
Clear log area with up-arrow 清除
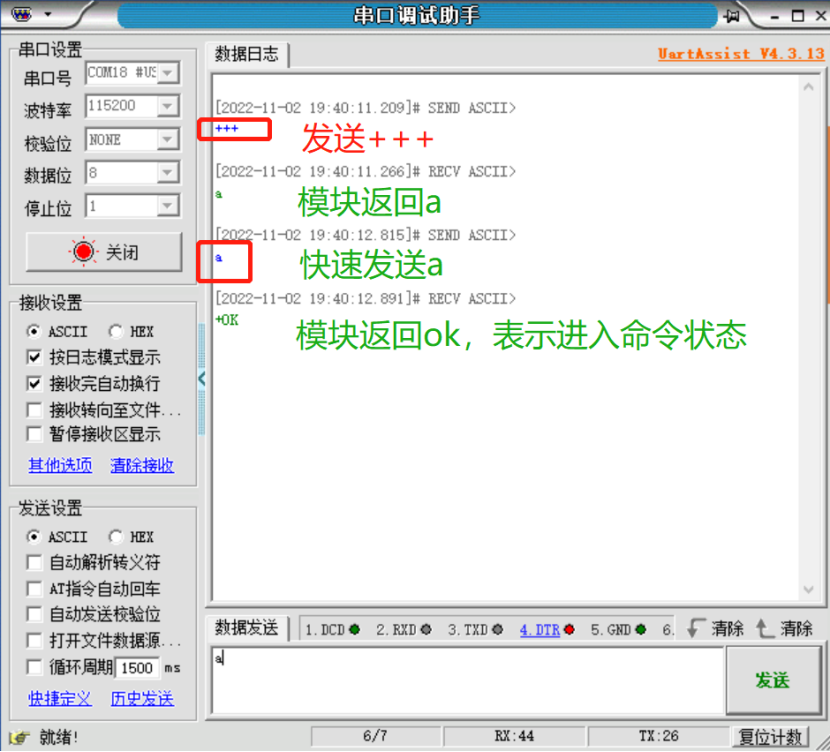pos(784,628)
